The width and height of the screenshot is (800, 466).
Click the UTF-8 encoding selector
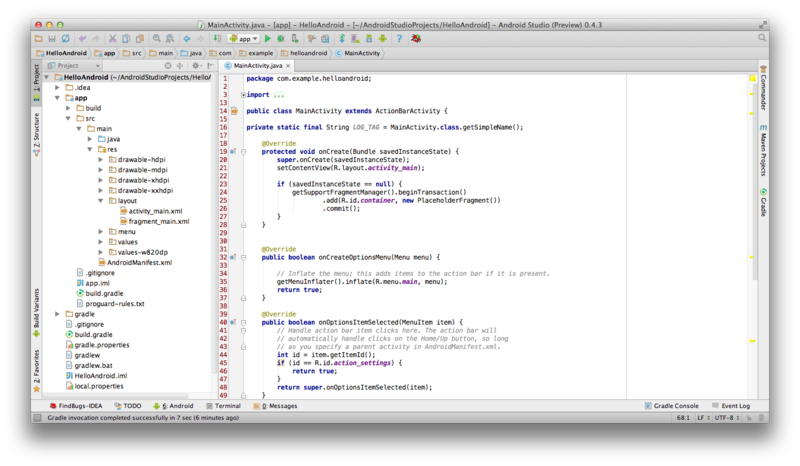pos(727,418)
